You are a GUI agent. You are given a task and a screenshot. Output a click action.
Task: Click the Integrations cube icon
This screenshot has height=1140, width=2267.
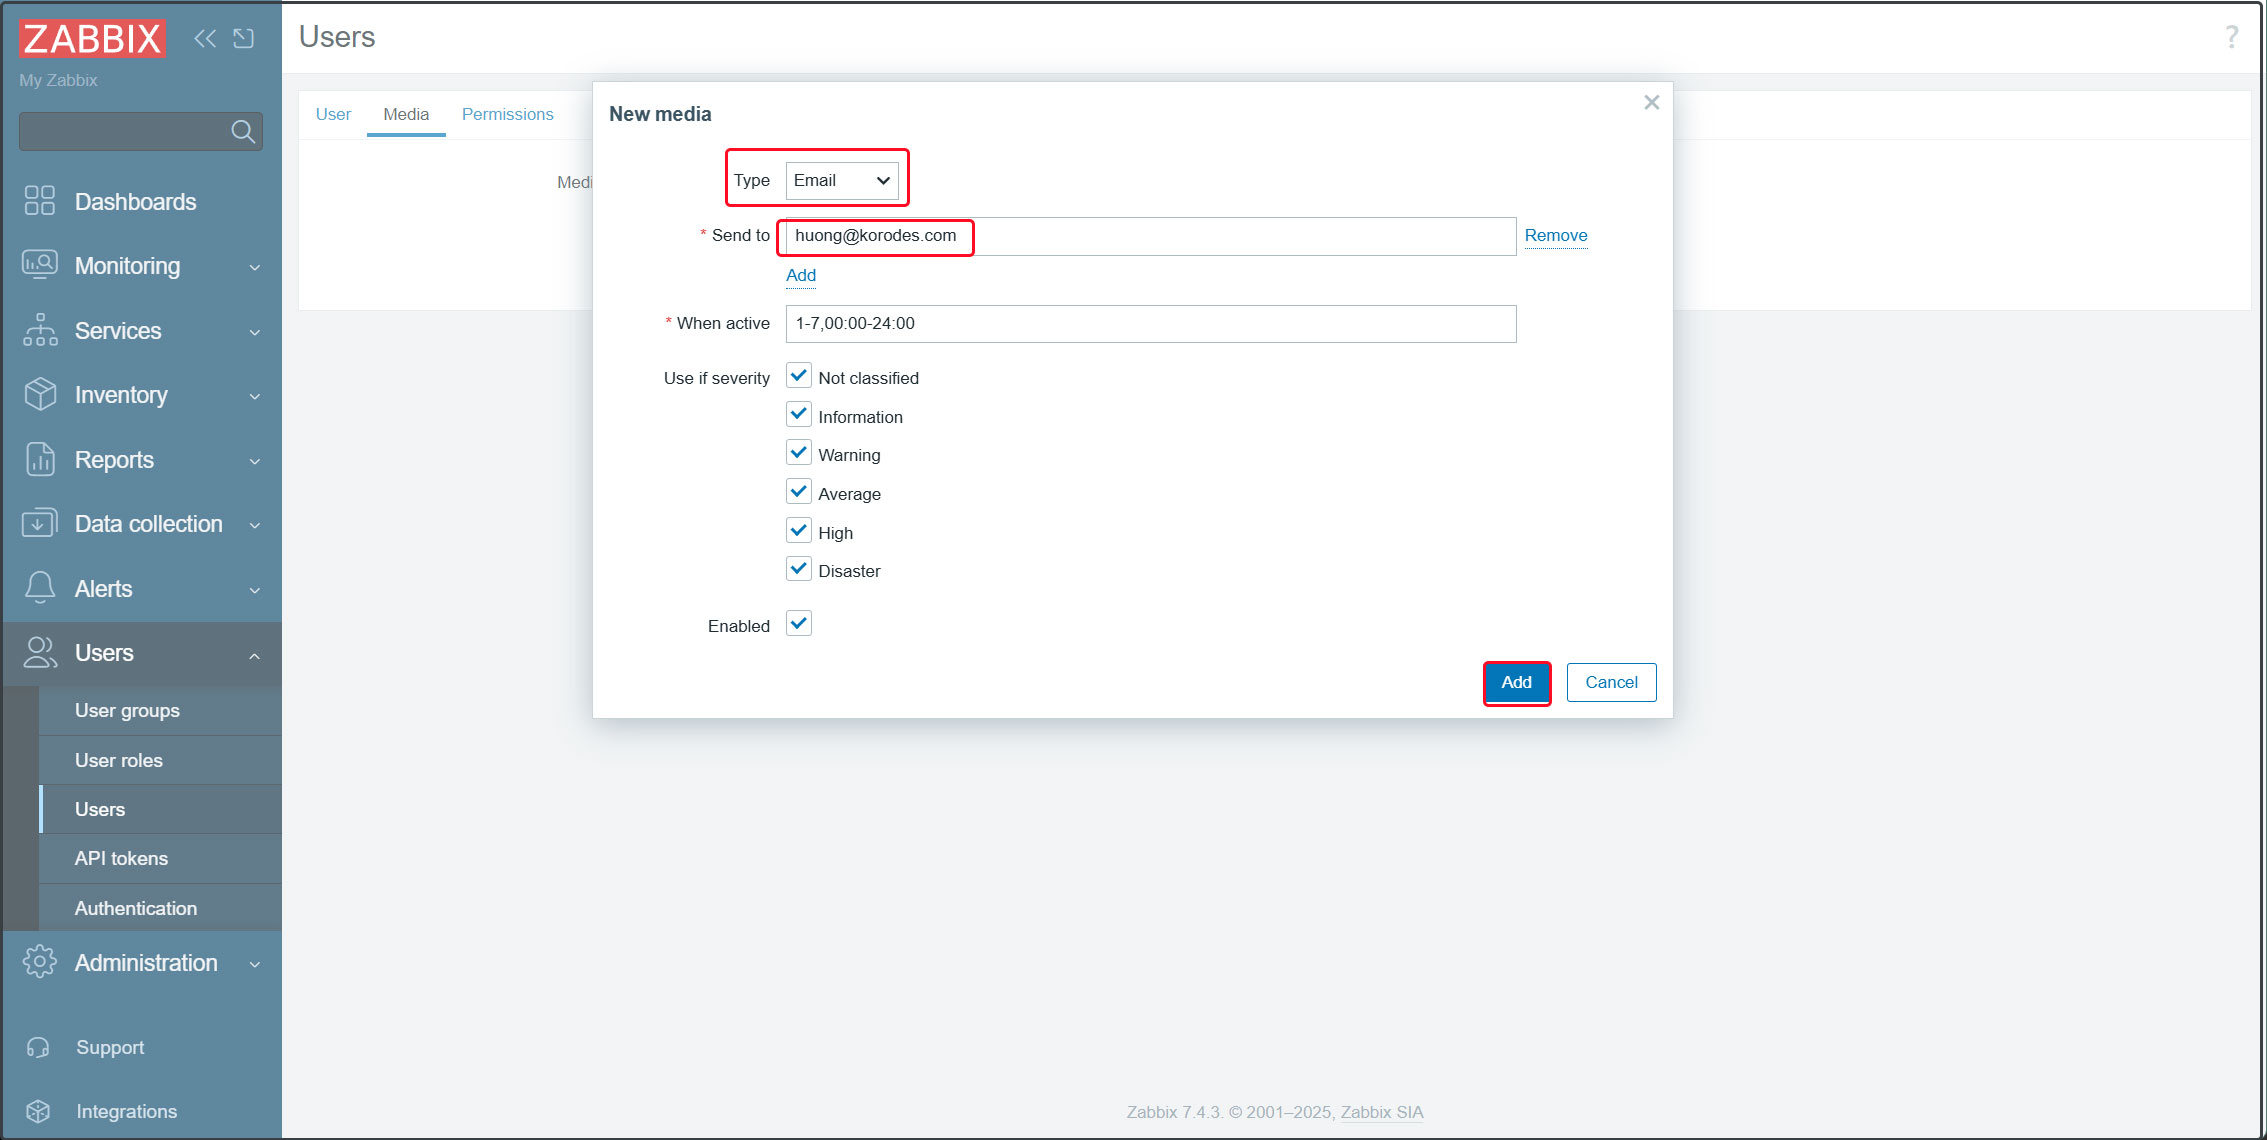[x=39, y=1111]
